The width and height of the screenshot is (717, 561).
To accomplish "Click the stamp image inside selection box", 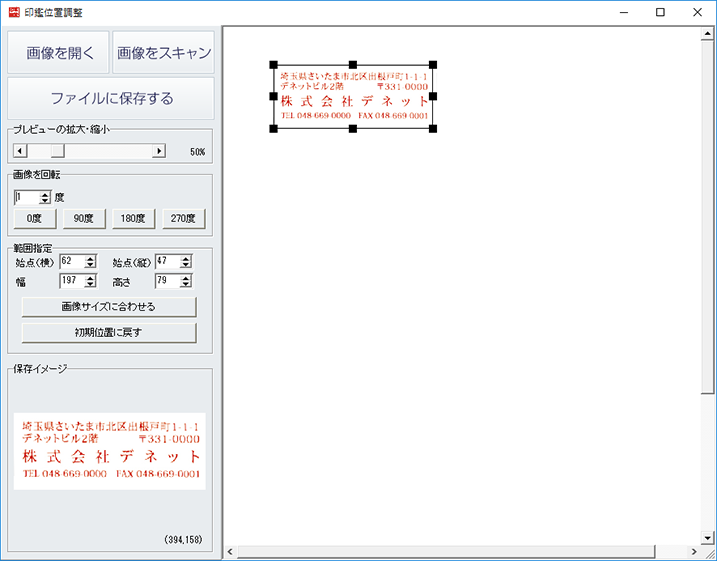I will click(353, 96).
